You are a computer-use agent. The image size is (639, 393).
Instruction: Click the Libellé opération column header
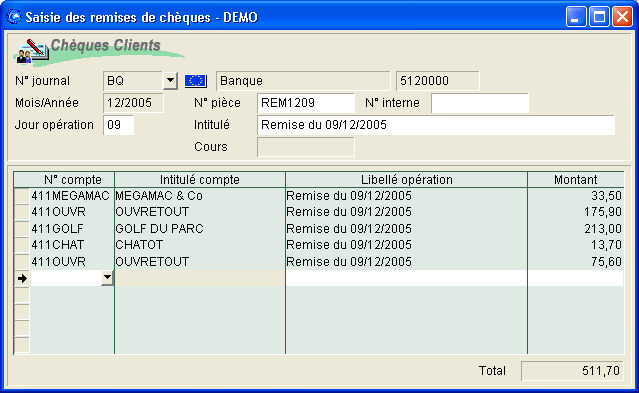coord(407,180)
